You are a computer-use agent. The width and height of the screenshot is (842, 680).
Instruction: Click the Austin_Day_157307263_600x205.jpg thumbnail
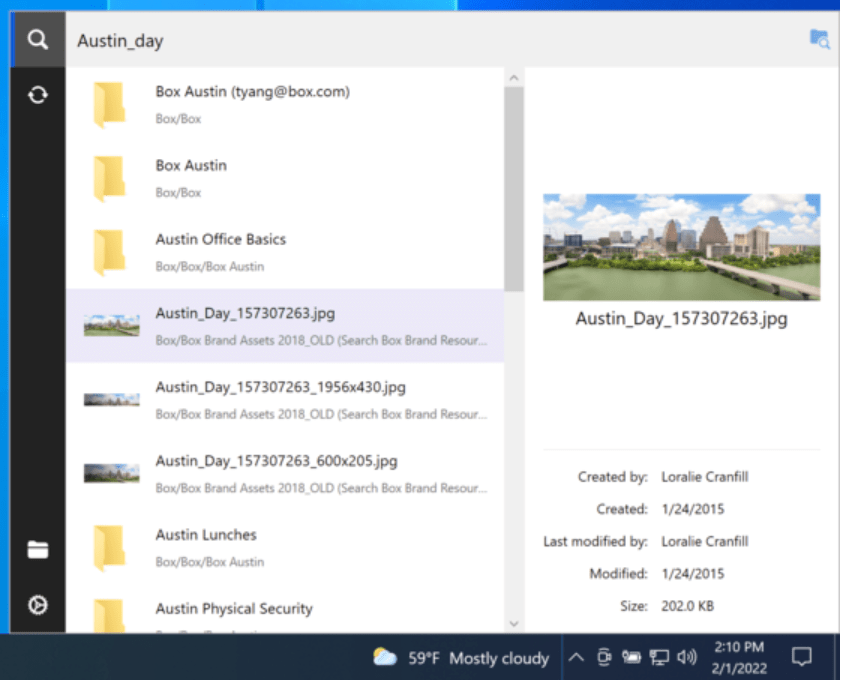[x=110, y=472]
